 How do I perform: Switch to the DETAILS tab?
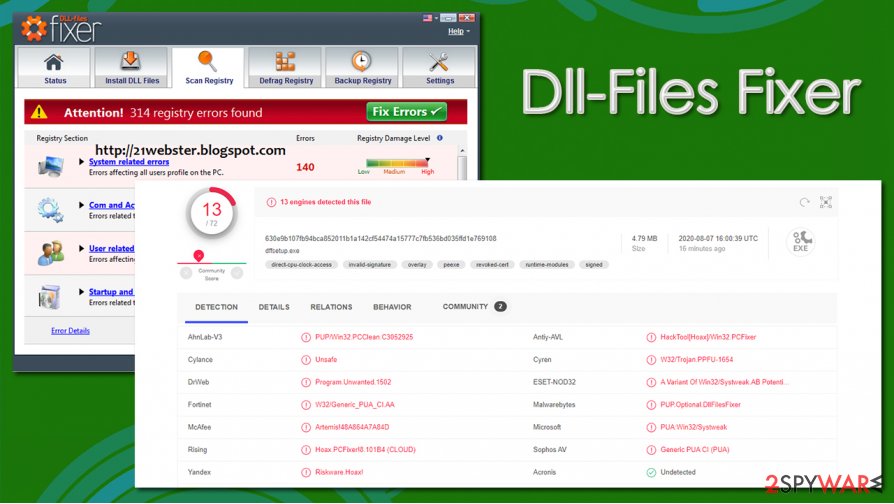tap(274, 307)
